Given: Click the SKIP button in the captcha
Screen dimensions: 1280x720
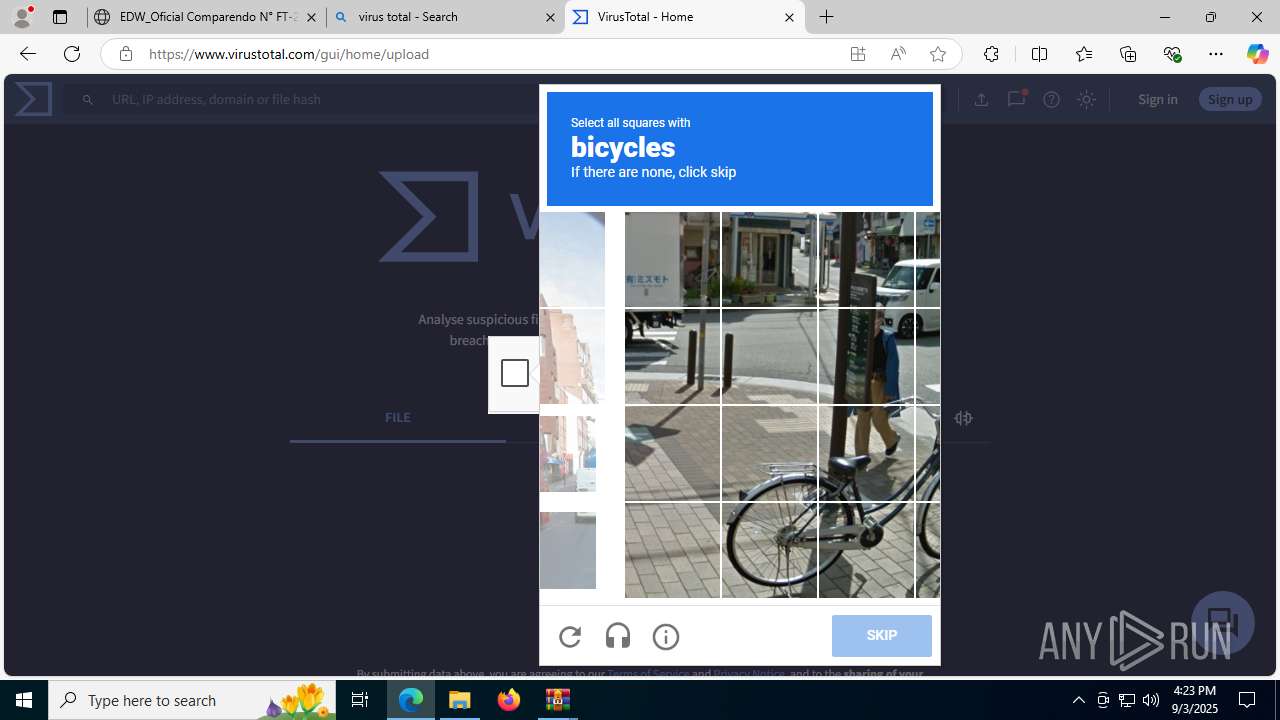Looking at the screenshot, I should [x=881, y=636].
